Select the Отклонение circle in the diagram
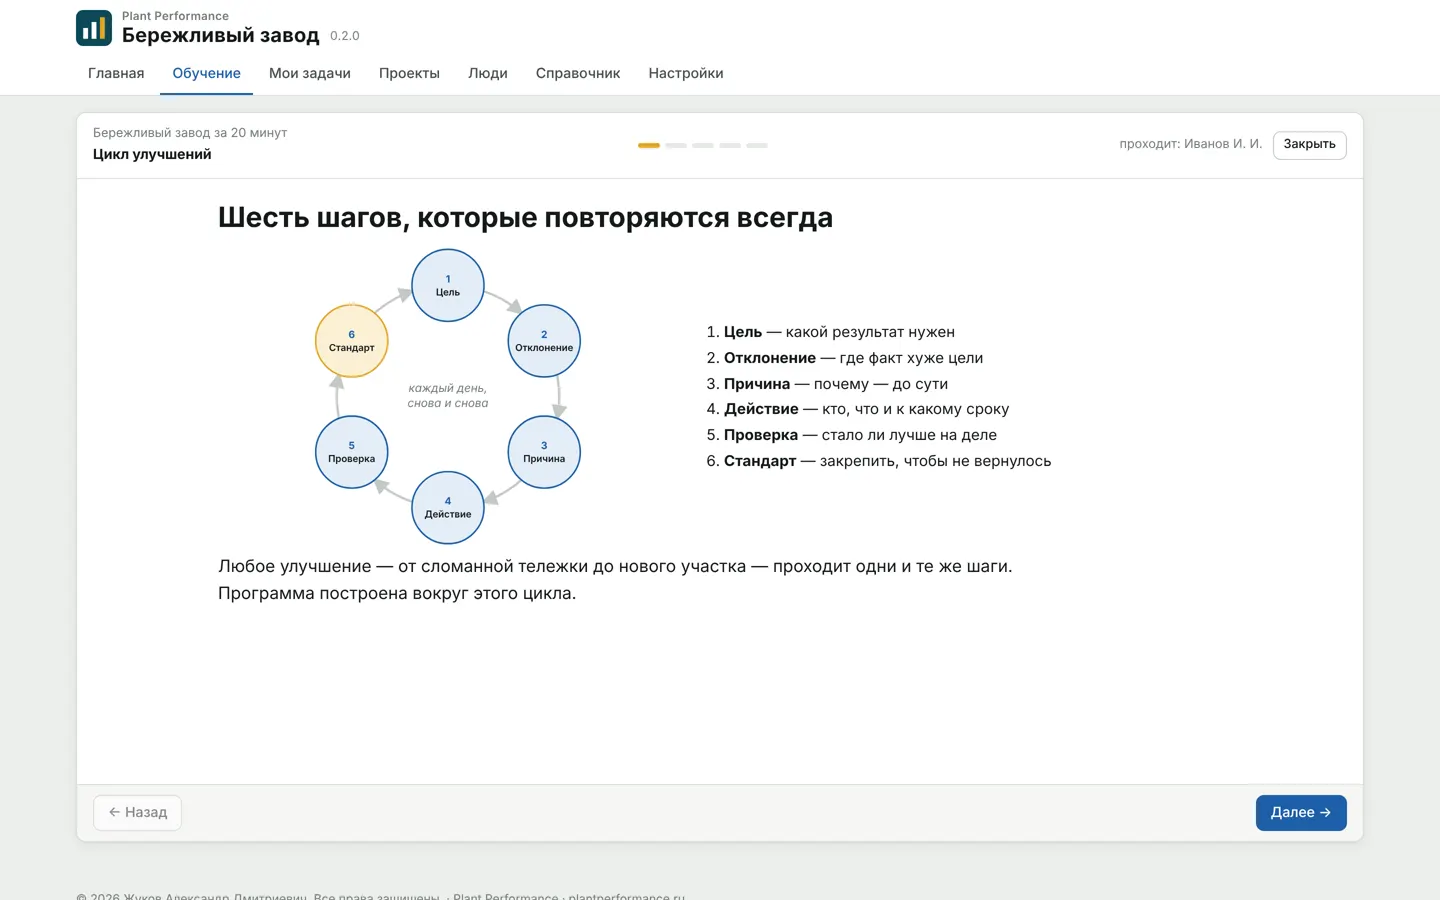 [544, 341]
